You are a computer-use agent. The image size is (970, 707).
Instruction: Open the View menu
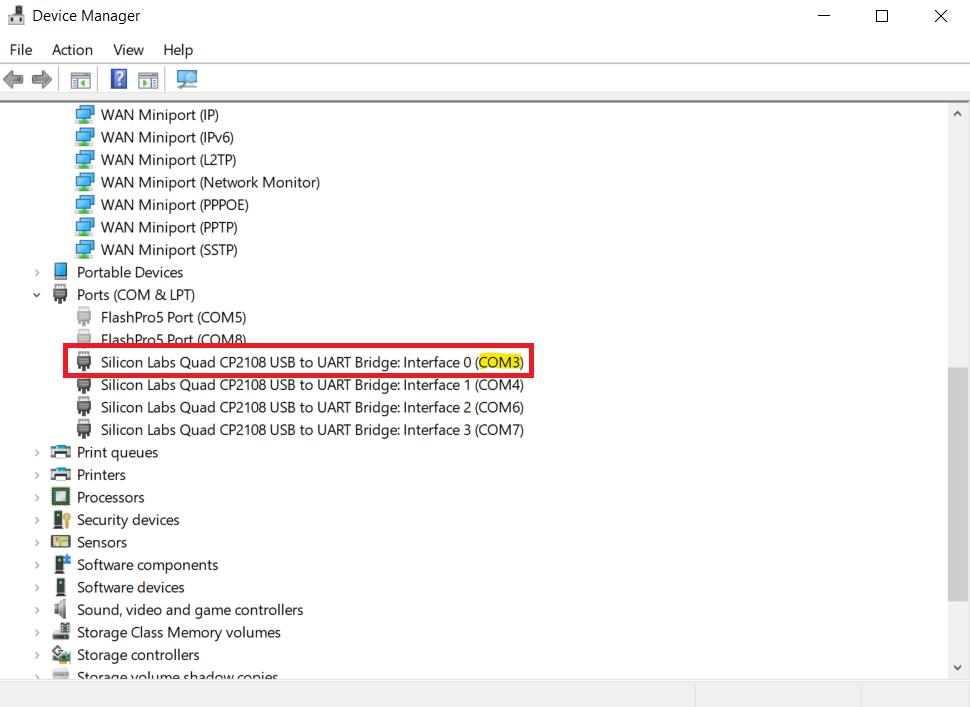128,50
